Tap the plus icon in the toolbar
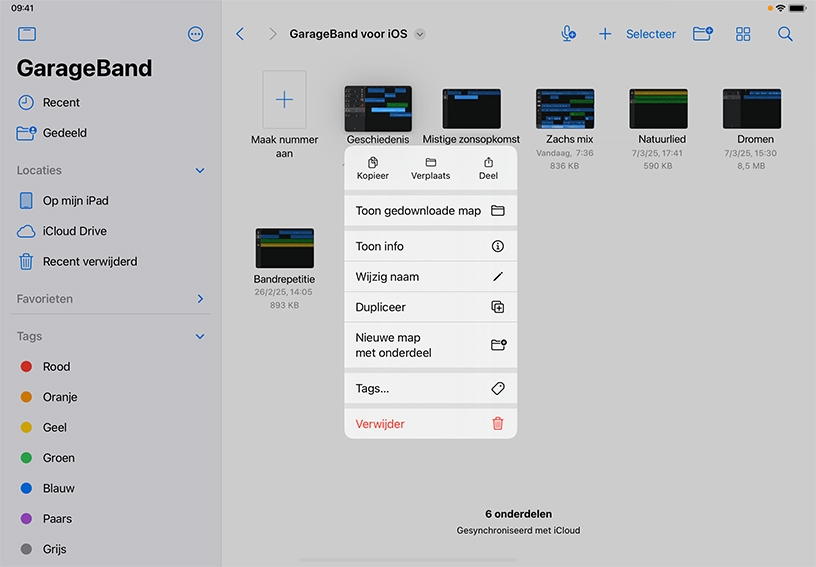 (605, 34)
